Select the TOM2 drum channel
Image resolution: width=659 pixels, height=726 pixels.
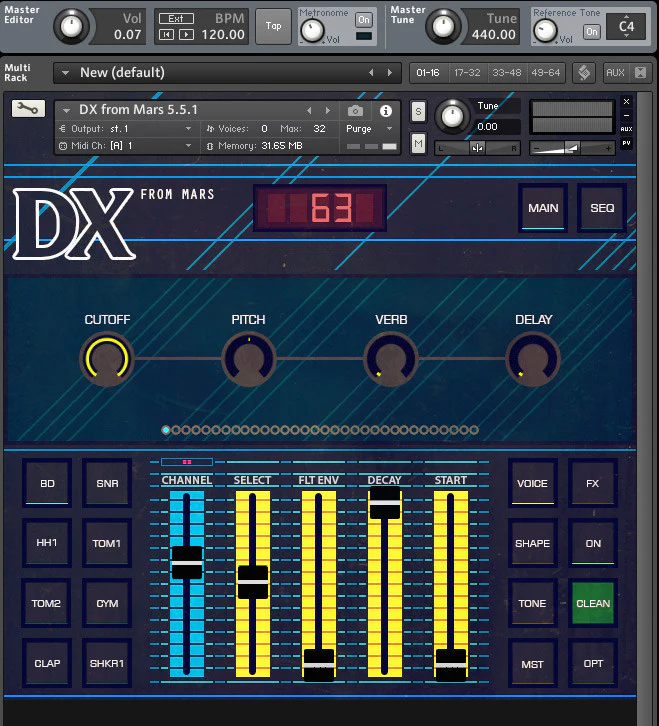(47, 603)
